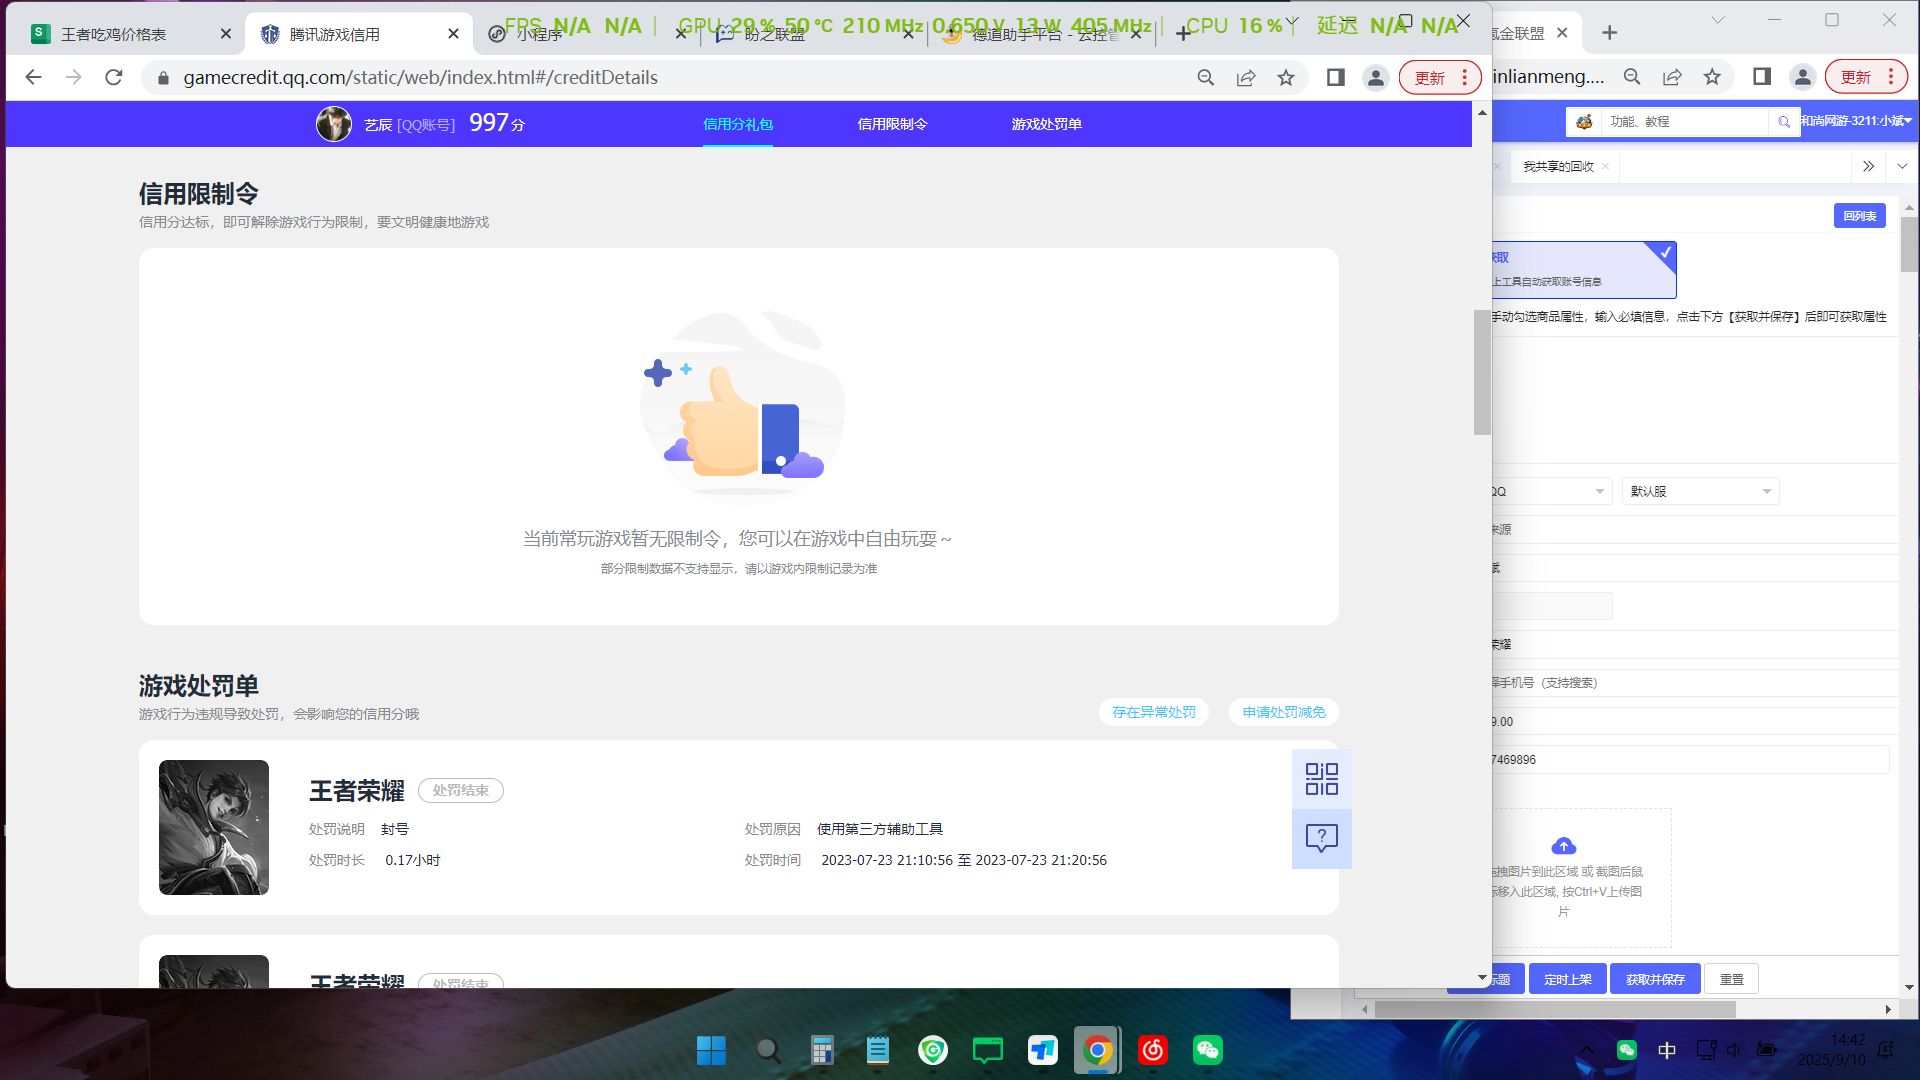Close the 我共享的回收 page tab
This screenshot has width=1920, height=1080.
pyautogui.click(x=1605, y=166)
